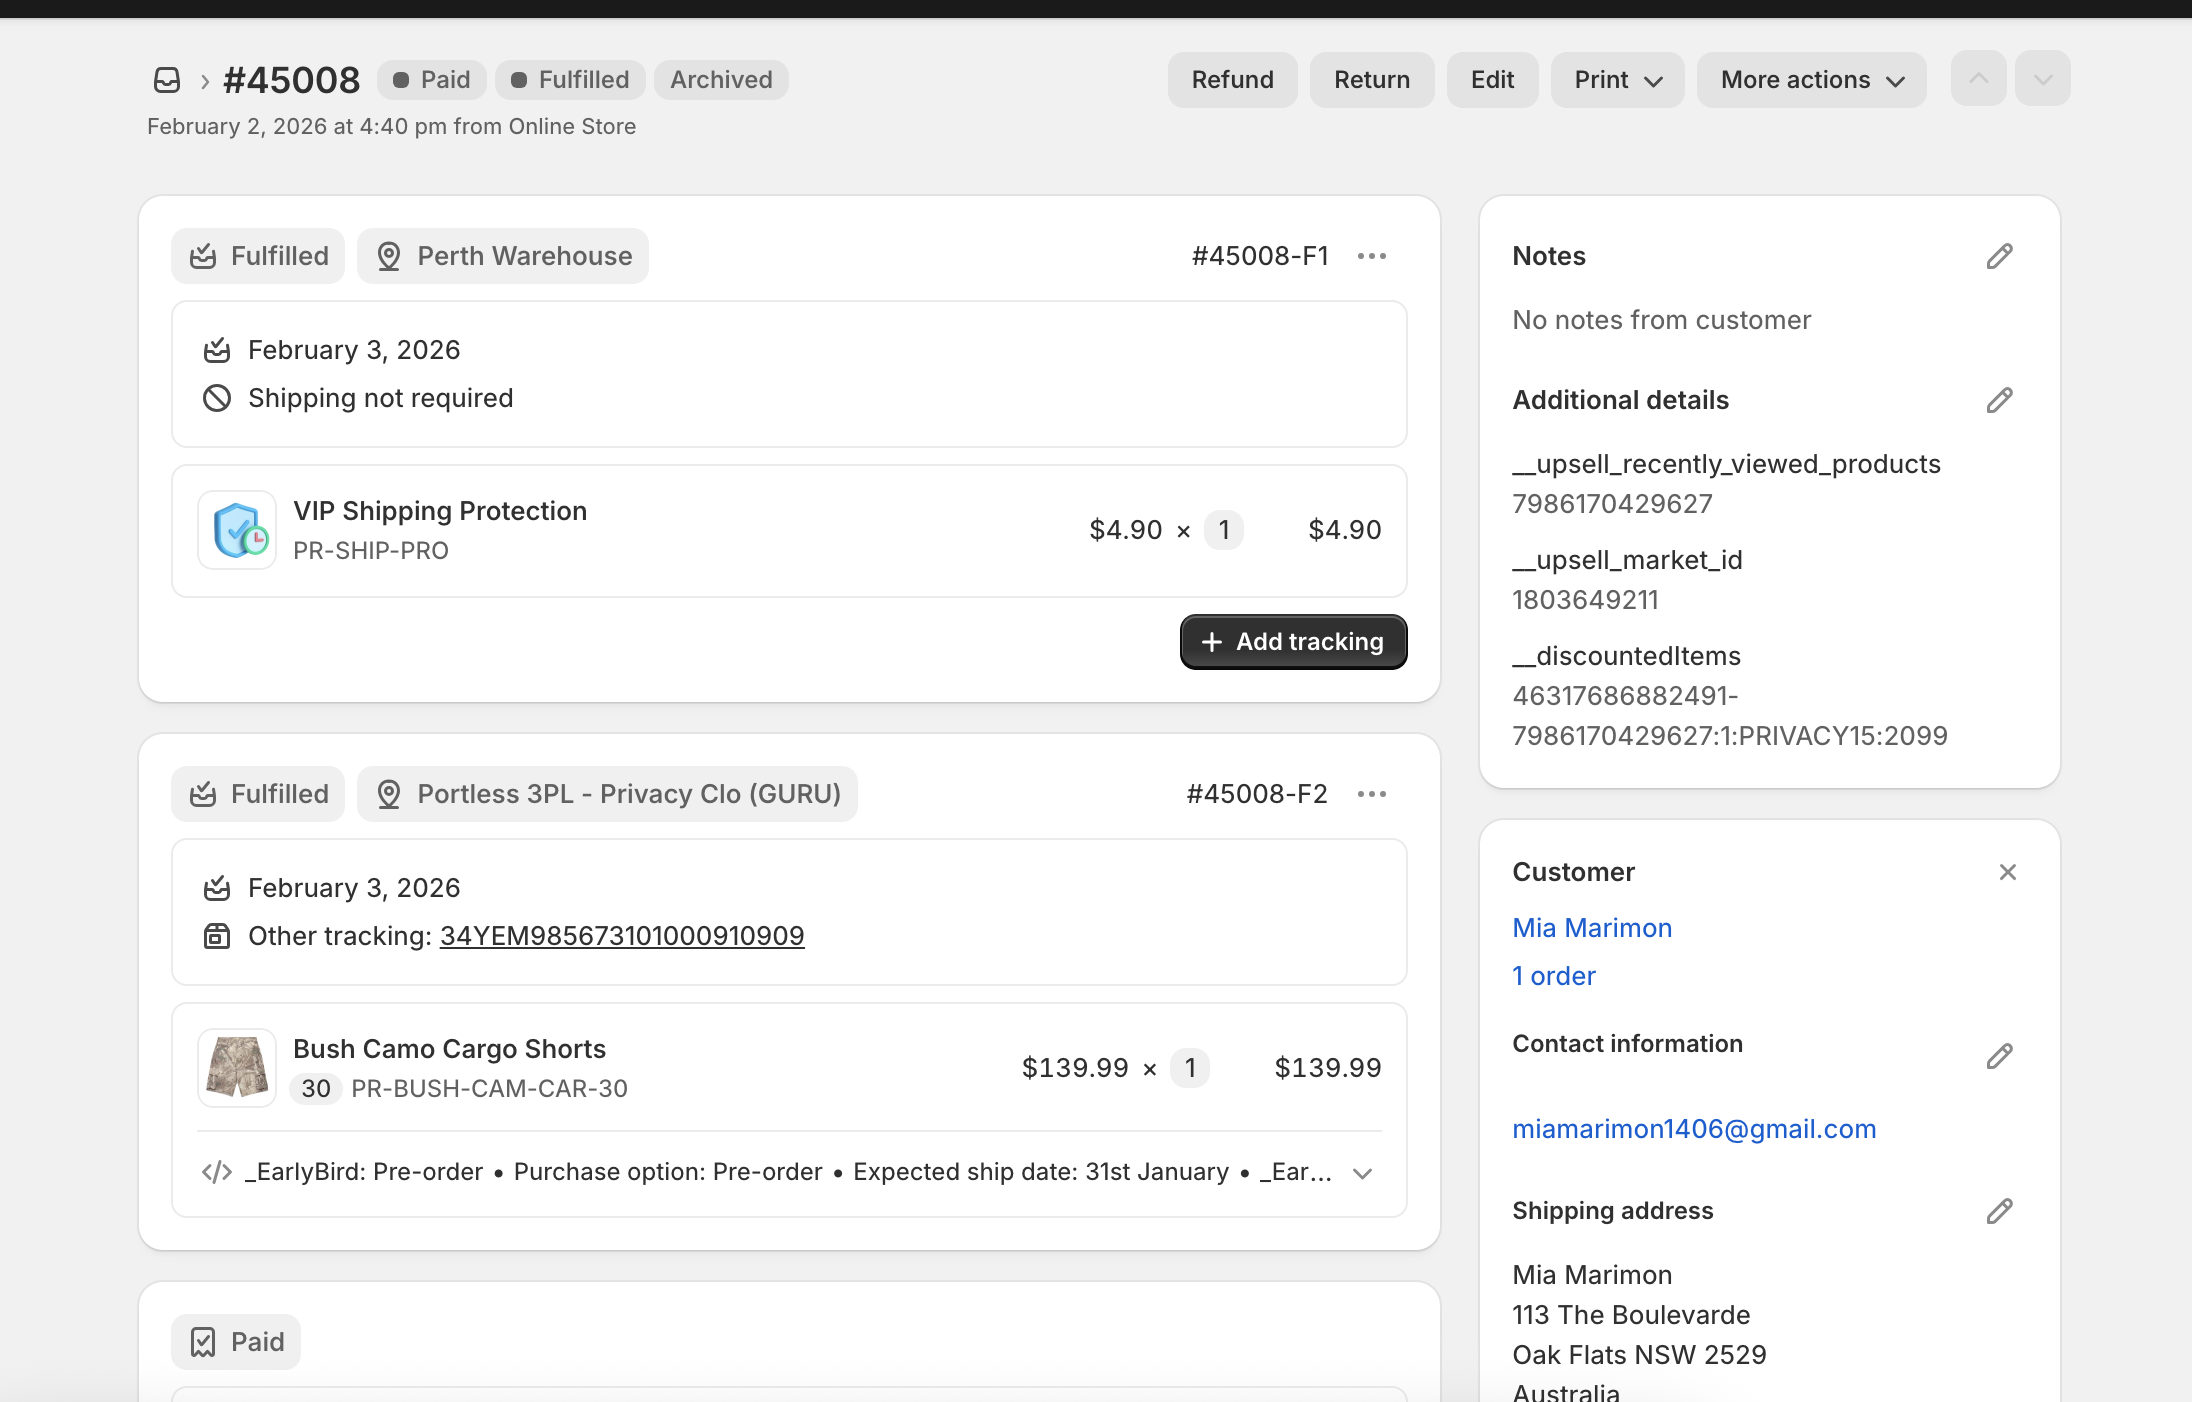Open the Print dropdown
Screen dimensions: 2192x1402
click(x=1617, y=80)
